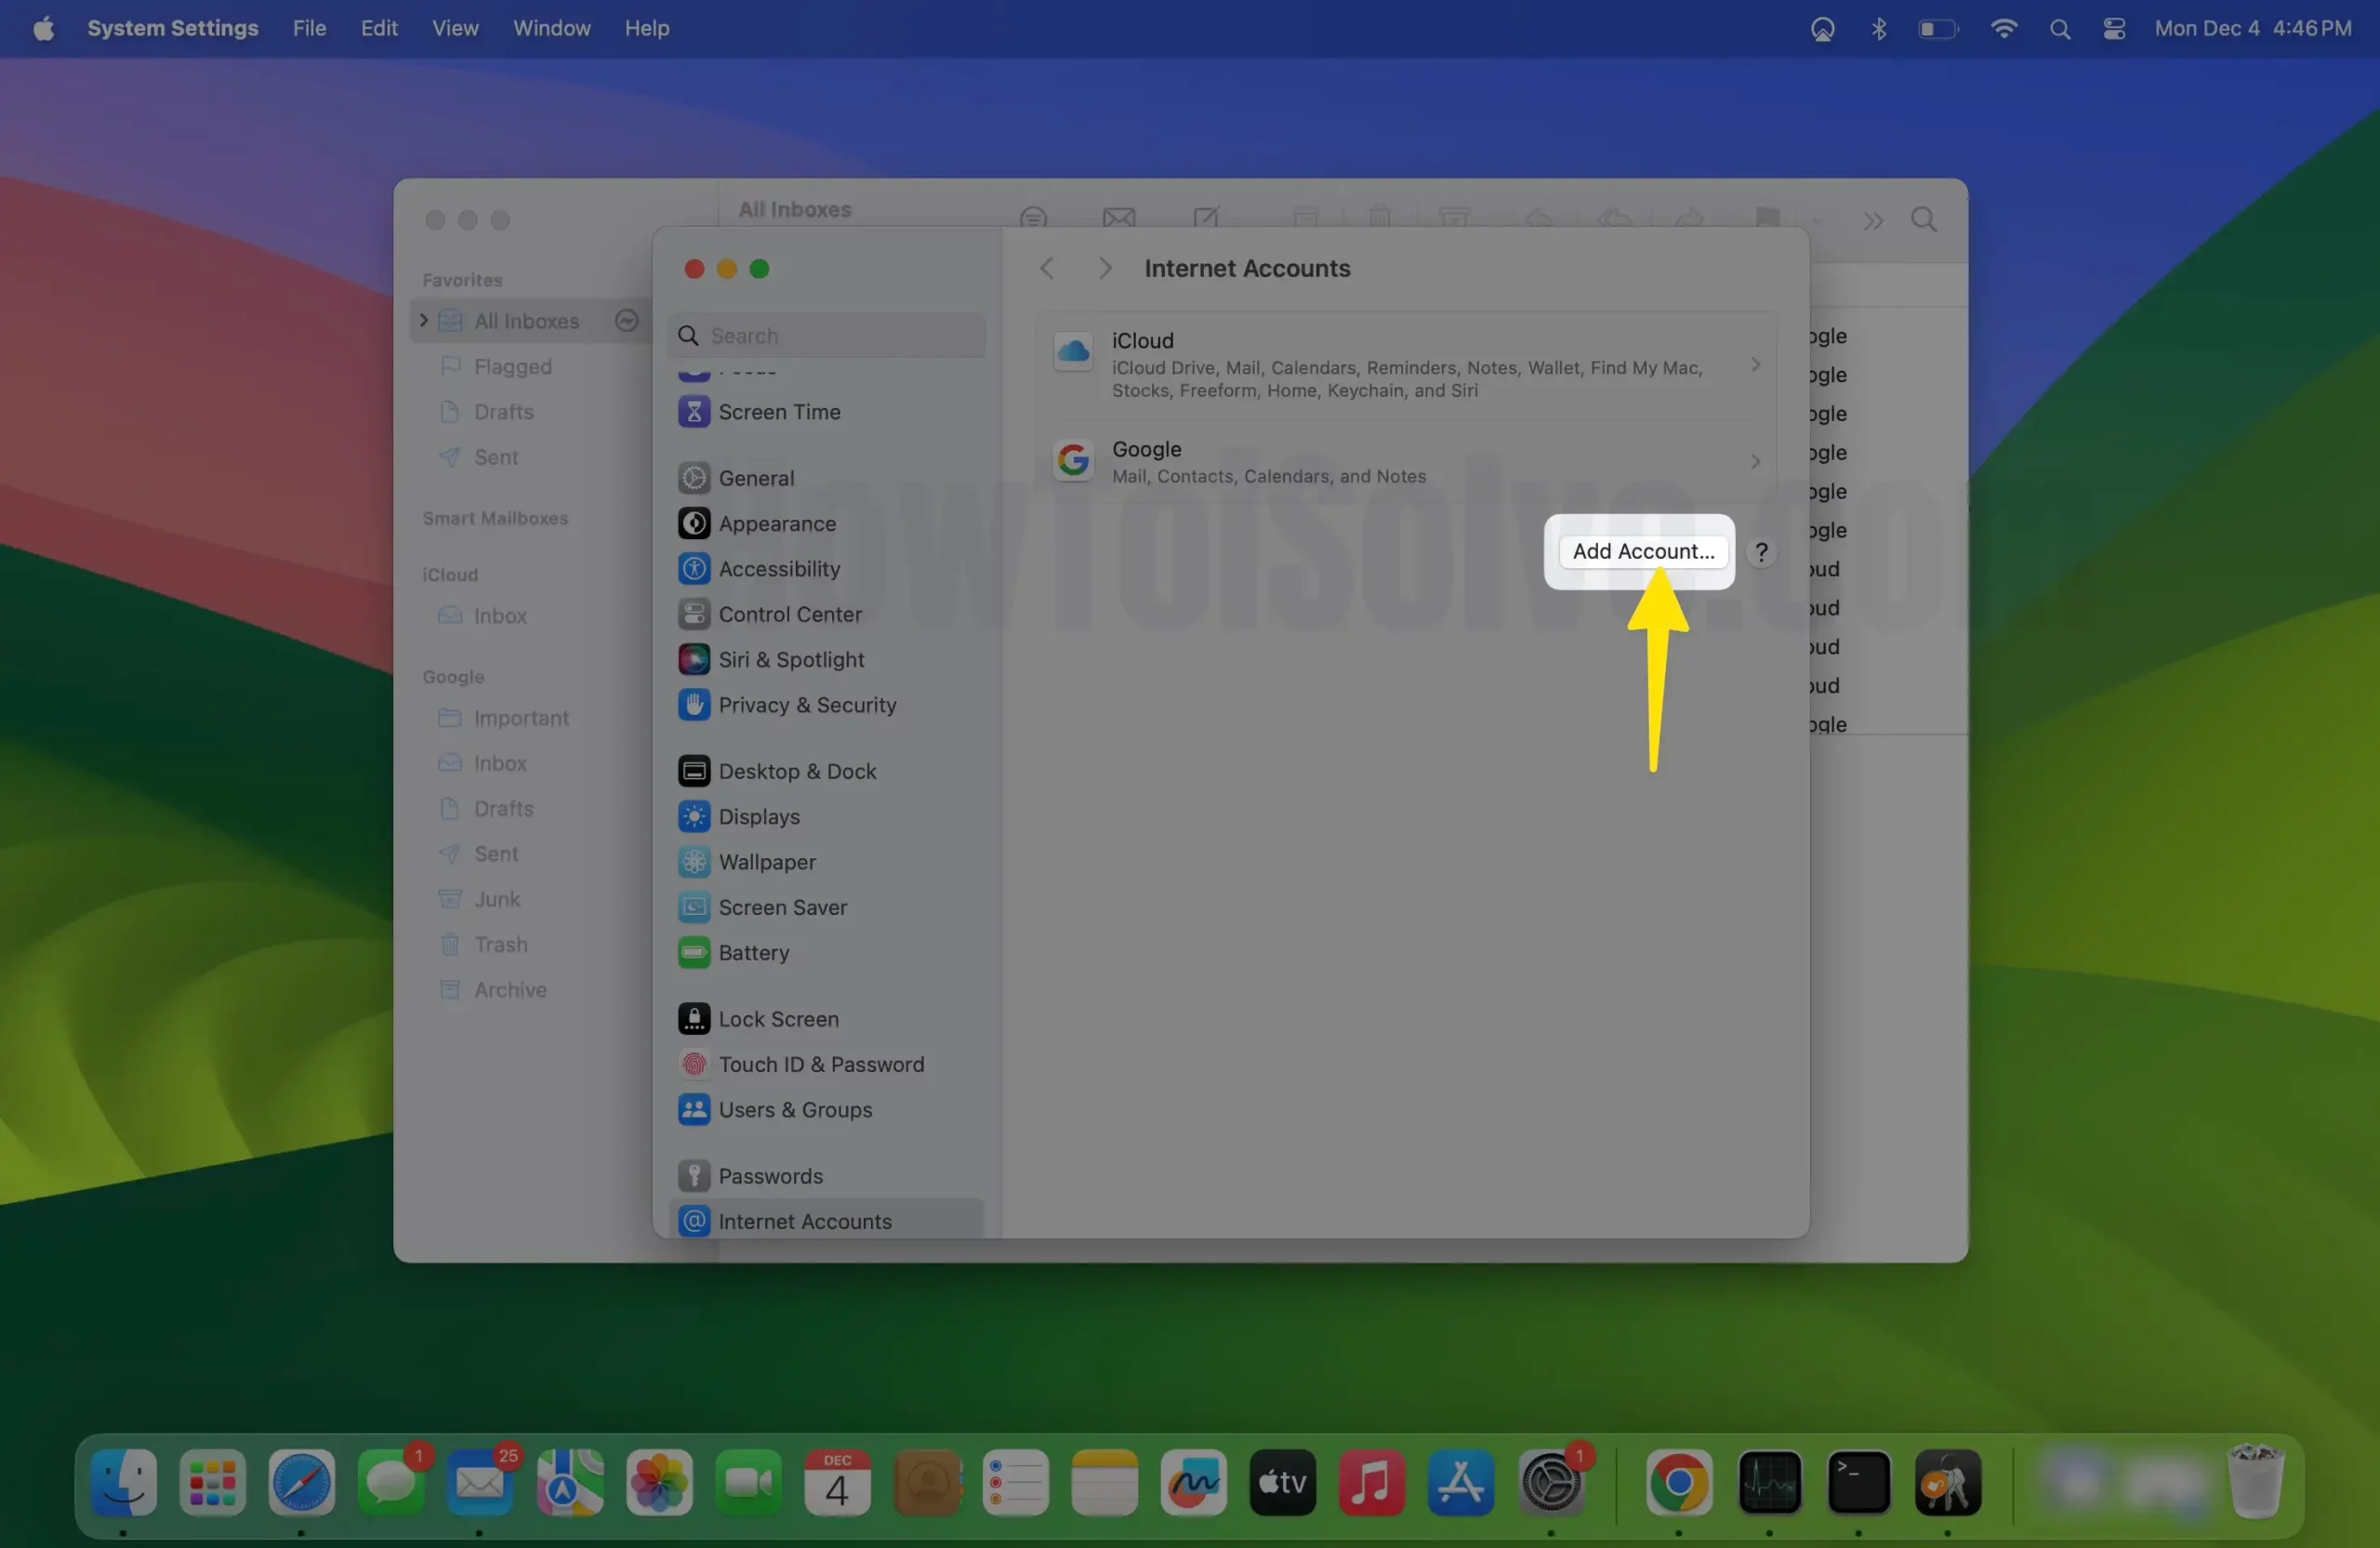Select Siri & Spotlight sidebar item

[790, 660]
